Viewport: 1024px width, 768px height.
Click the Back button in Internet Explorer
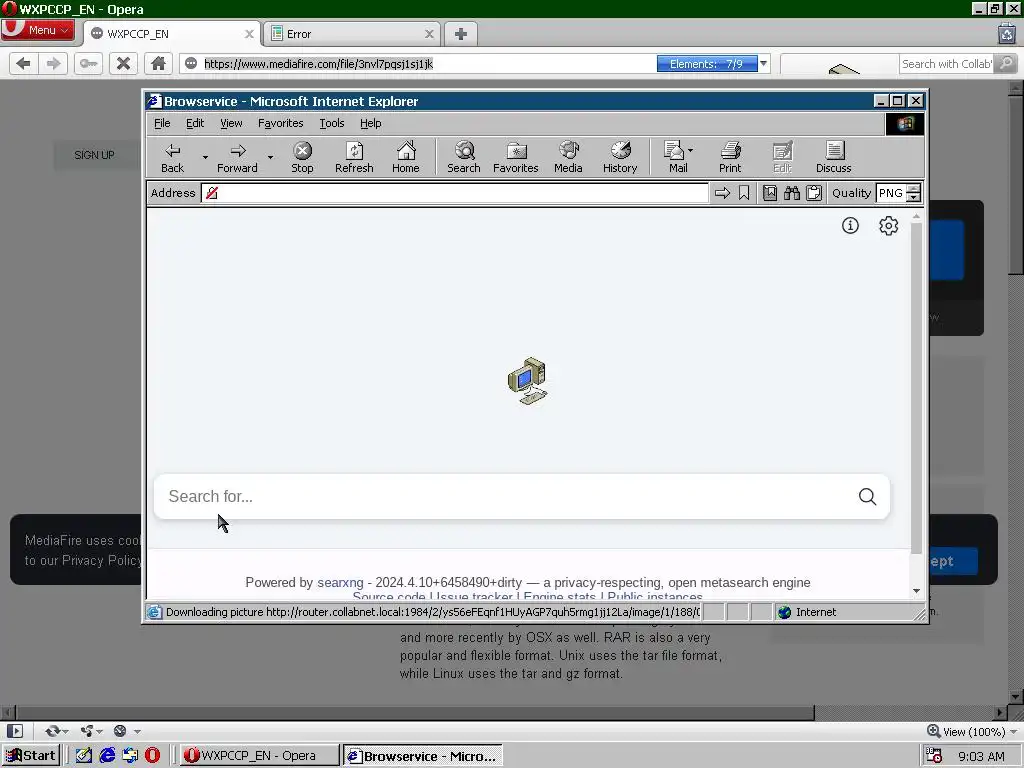tap(172, 158)
